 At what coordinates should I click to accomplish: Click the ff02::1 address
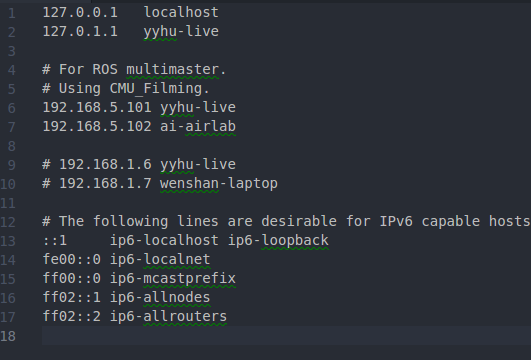72,297
